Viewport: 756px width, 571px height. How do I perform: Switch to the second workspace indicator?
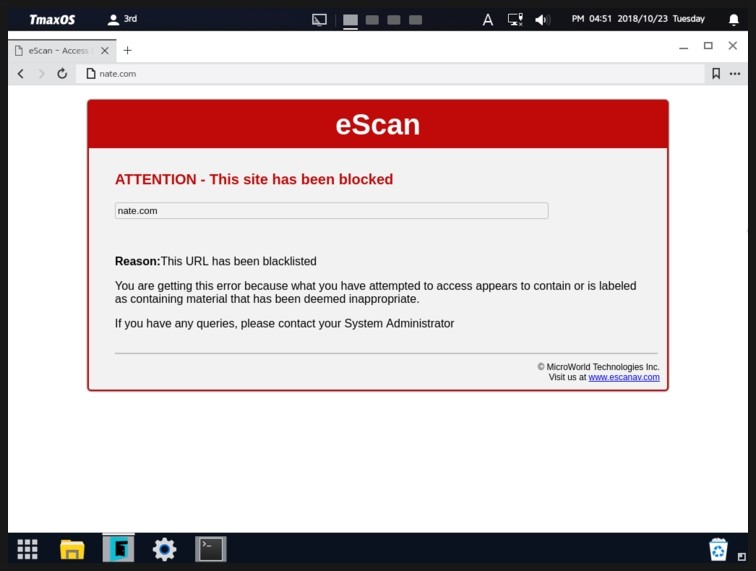(x=372, y=20)
